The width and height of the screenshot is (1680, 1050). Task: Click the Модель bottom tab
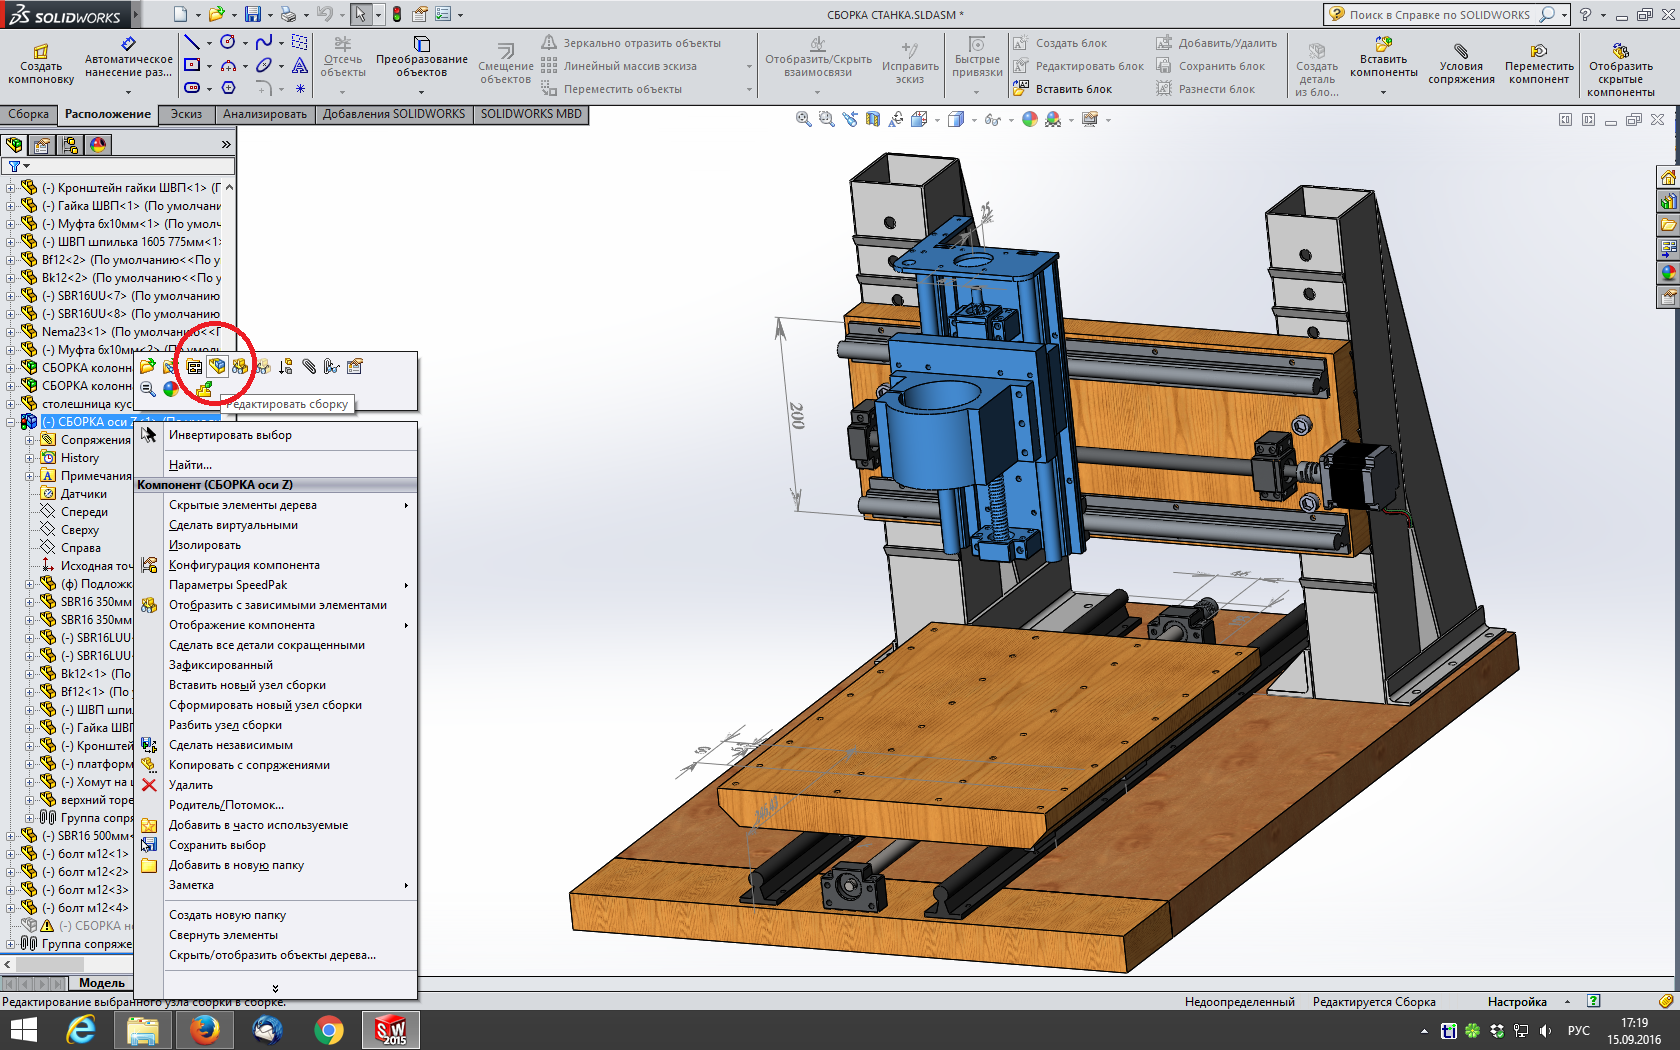pyautogui.click(x=102, y=983)
